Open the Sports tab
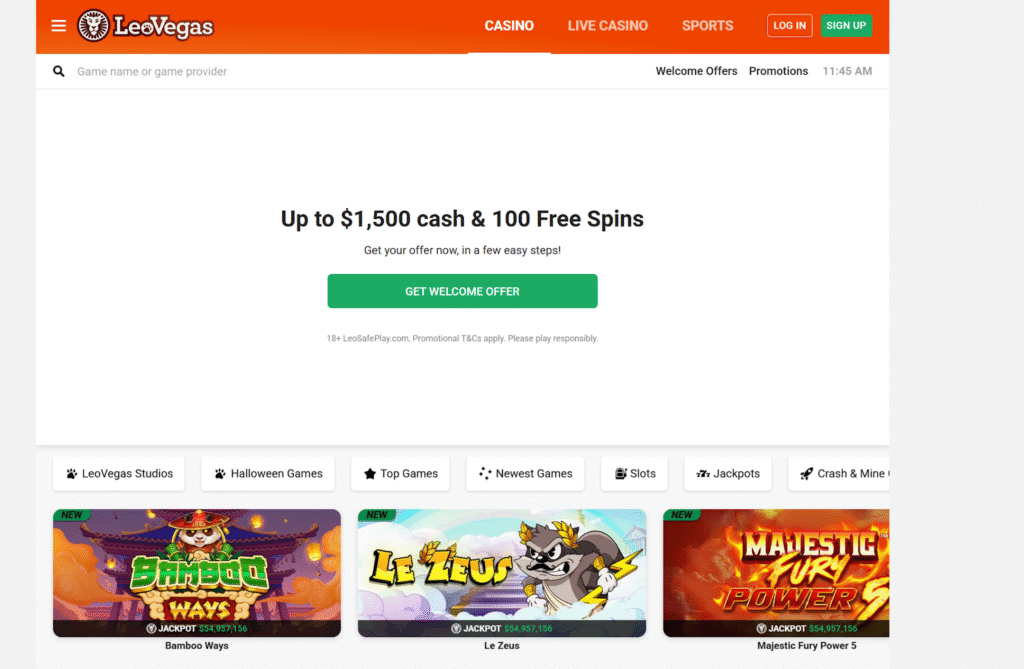Image resolution: width=1024 pixels, height=669 pixels. coord(707,26)
